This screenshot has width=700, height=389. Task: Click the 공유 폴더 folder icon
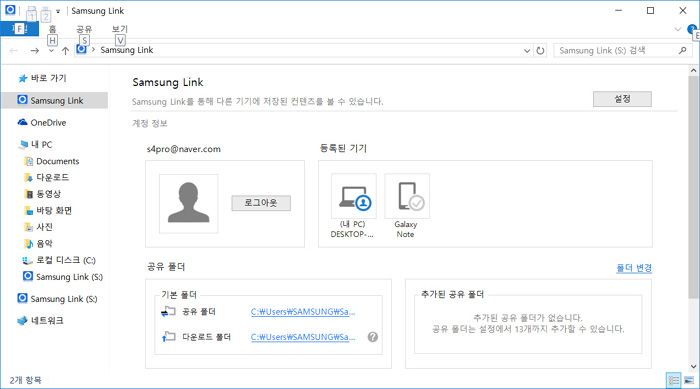tap(168, 311)
